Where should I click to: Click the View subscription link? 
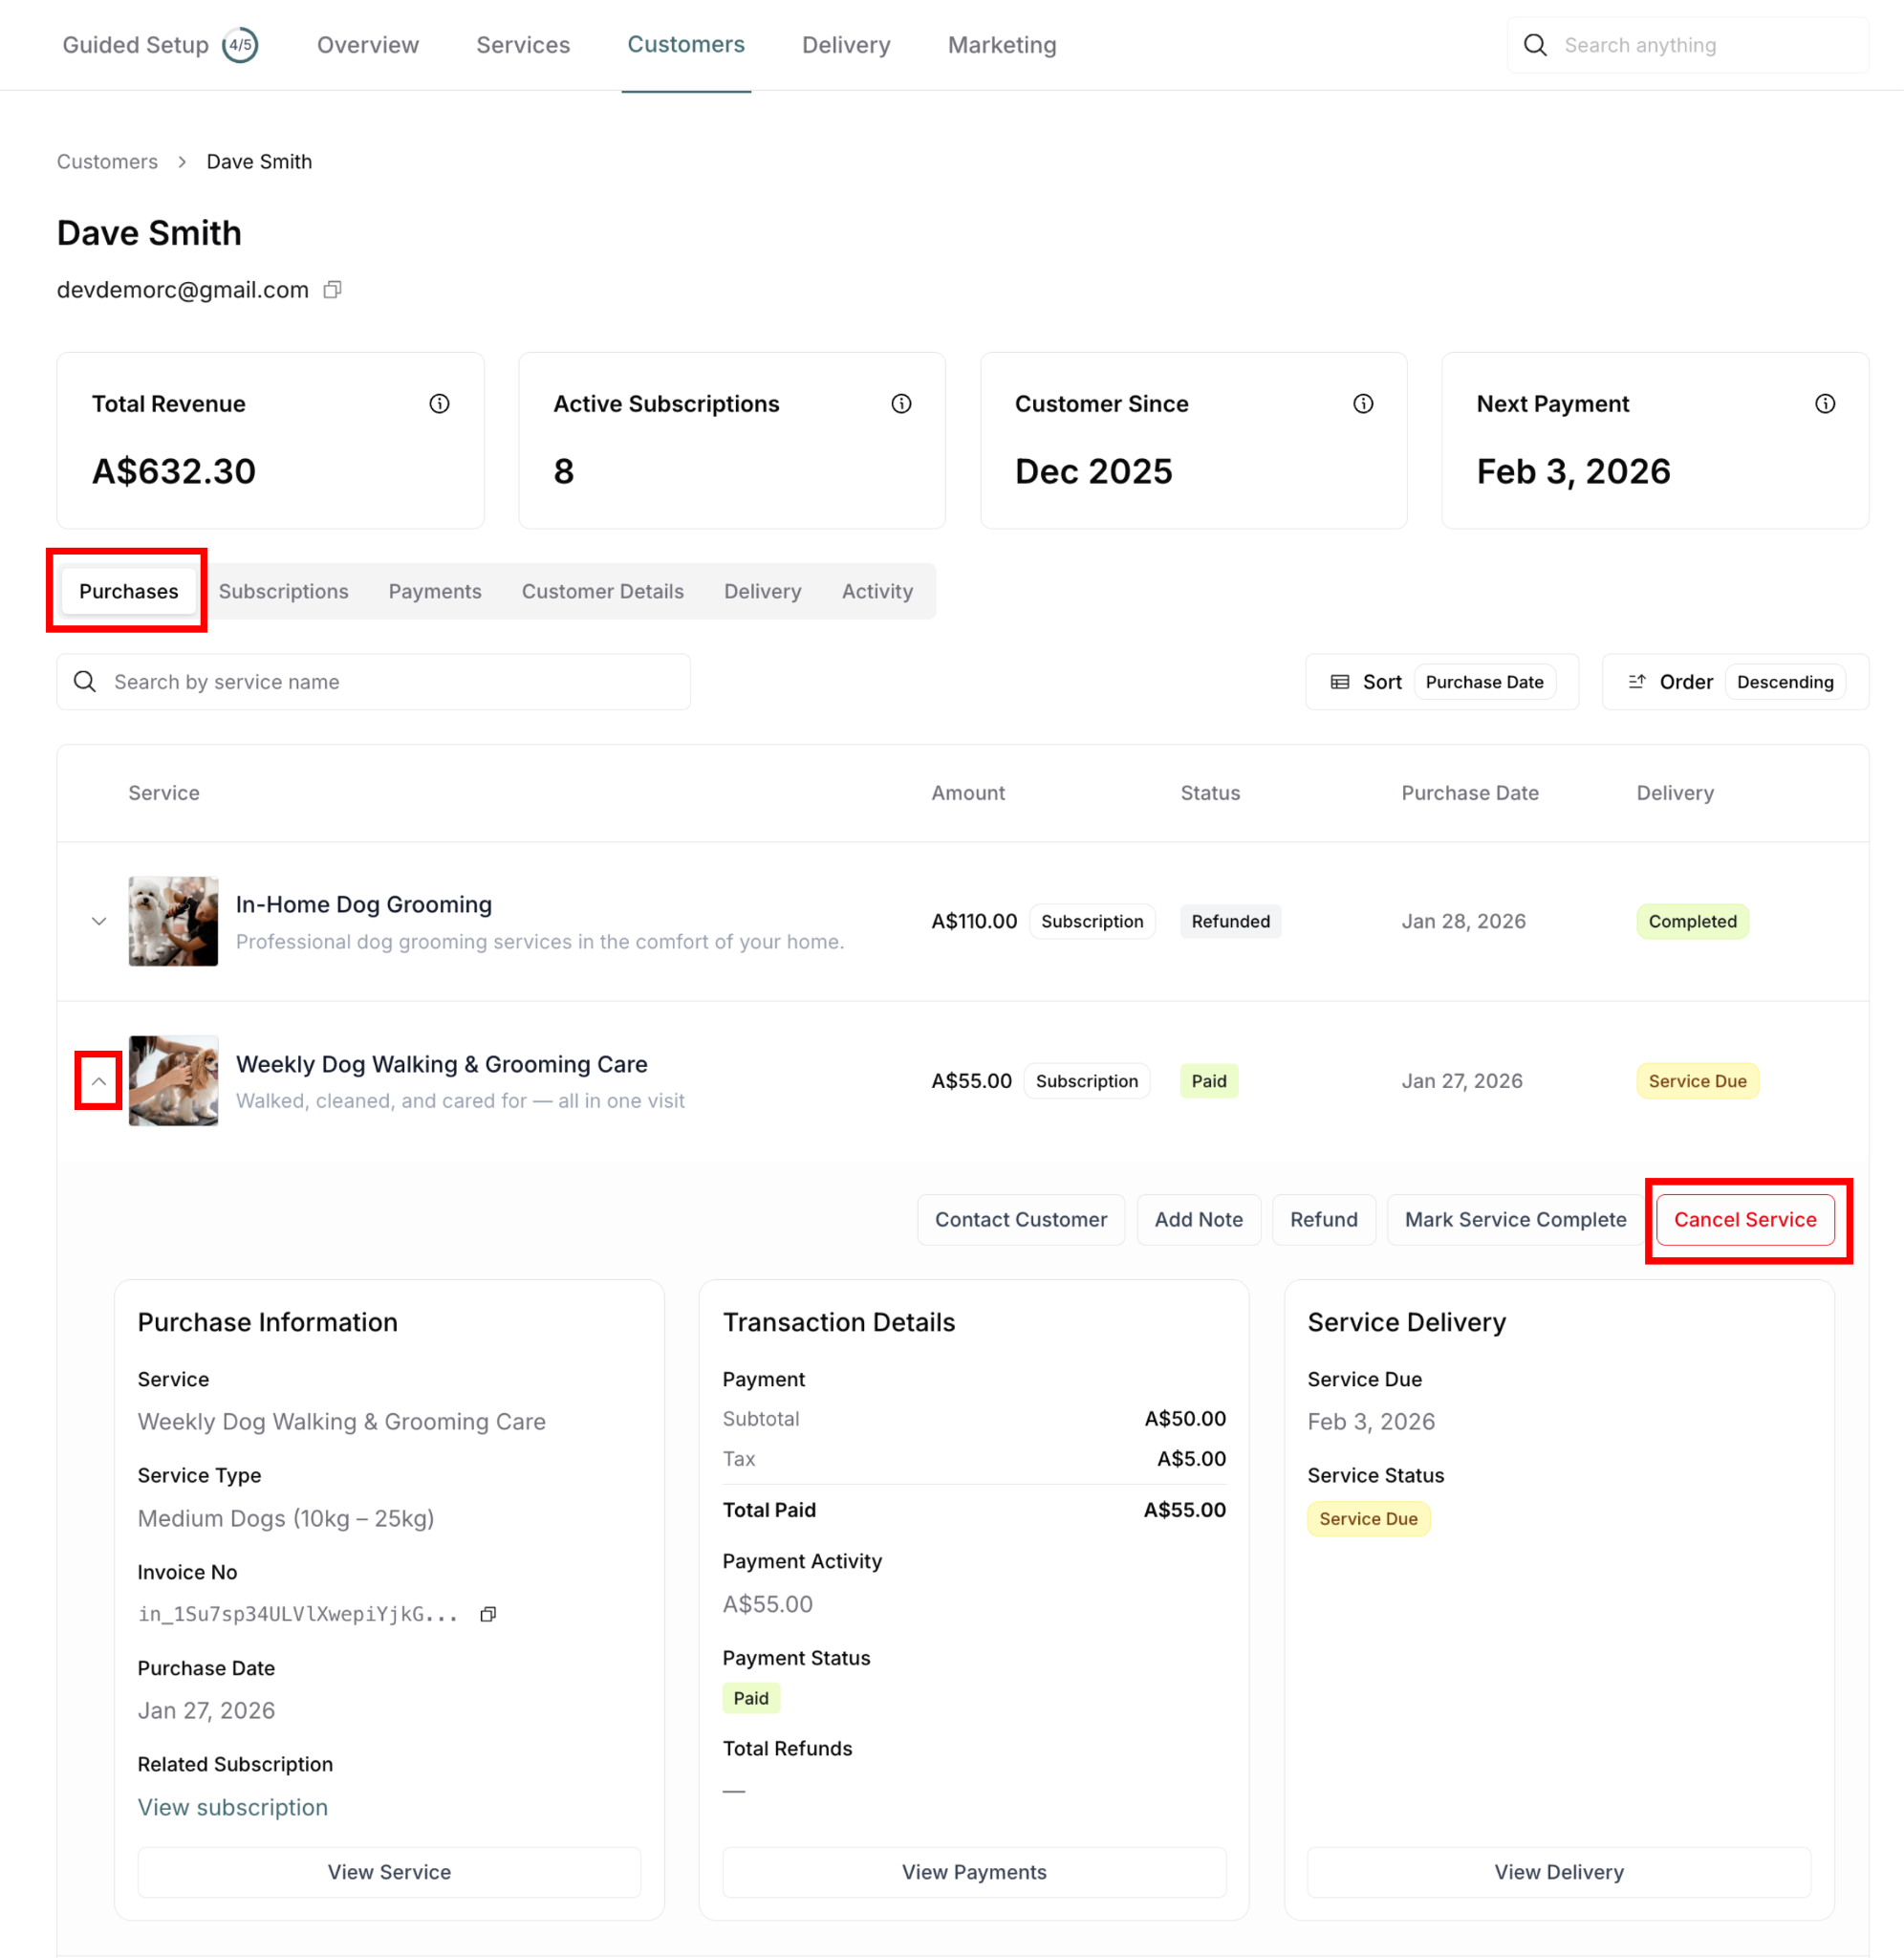pos(232,1807)
